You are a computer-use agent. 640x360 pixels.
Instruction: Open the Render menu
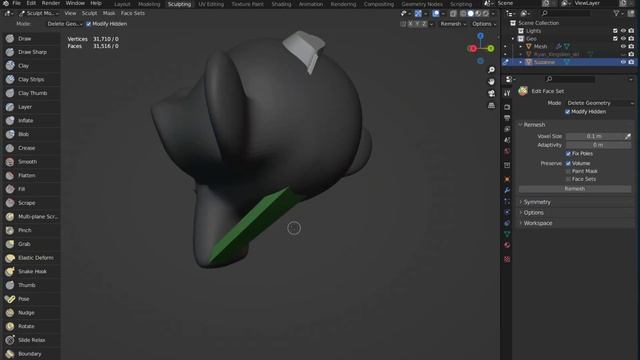click(x=51, y=3)
